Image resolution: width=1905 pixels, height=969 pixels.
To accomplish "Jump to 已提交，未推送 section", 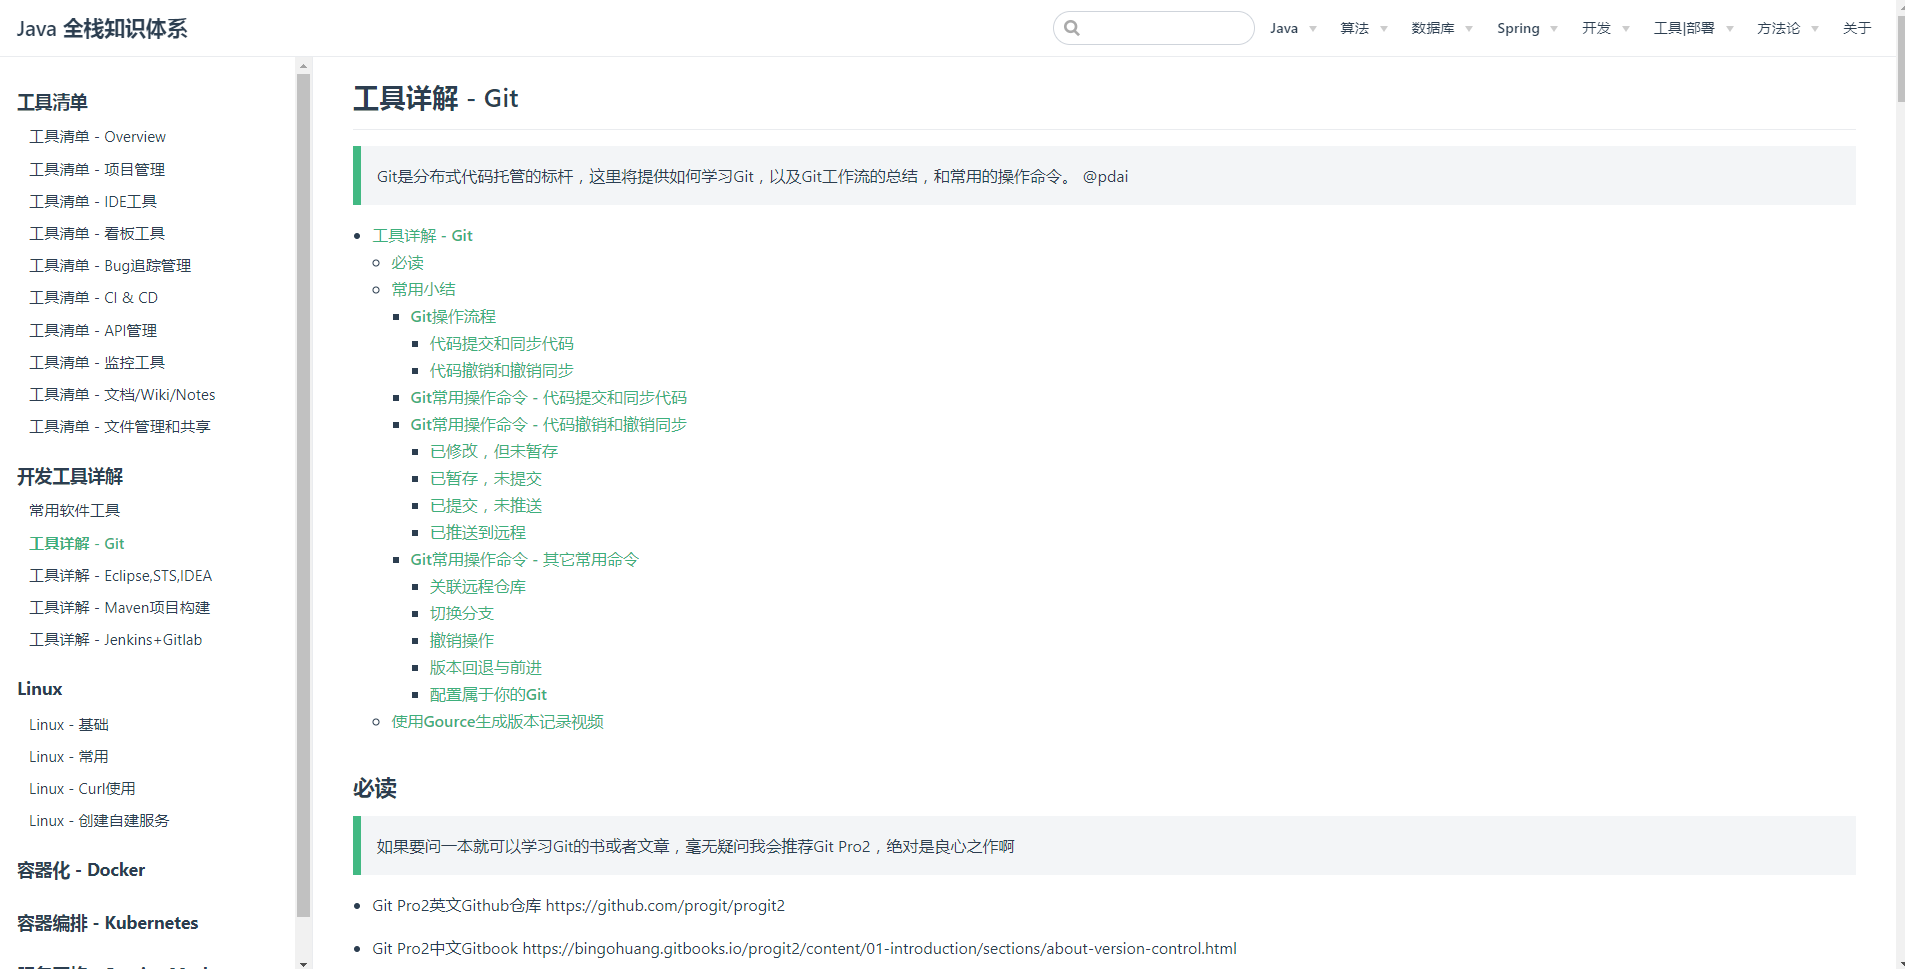I will pyautogui.click(x=486, y=505).
